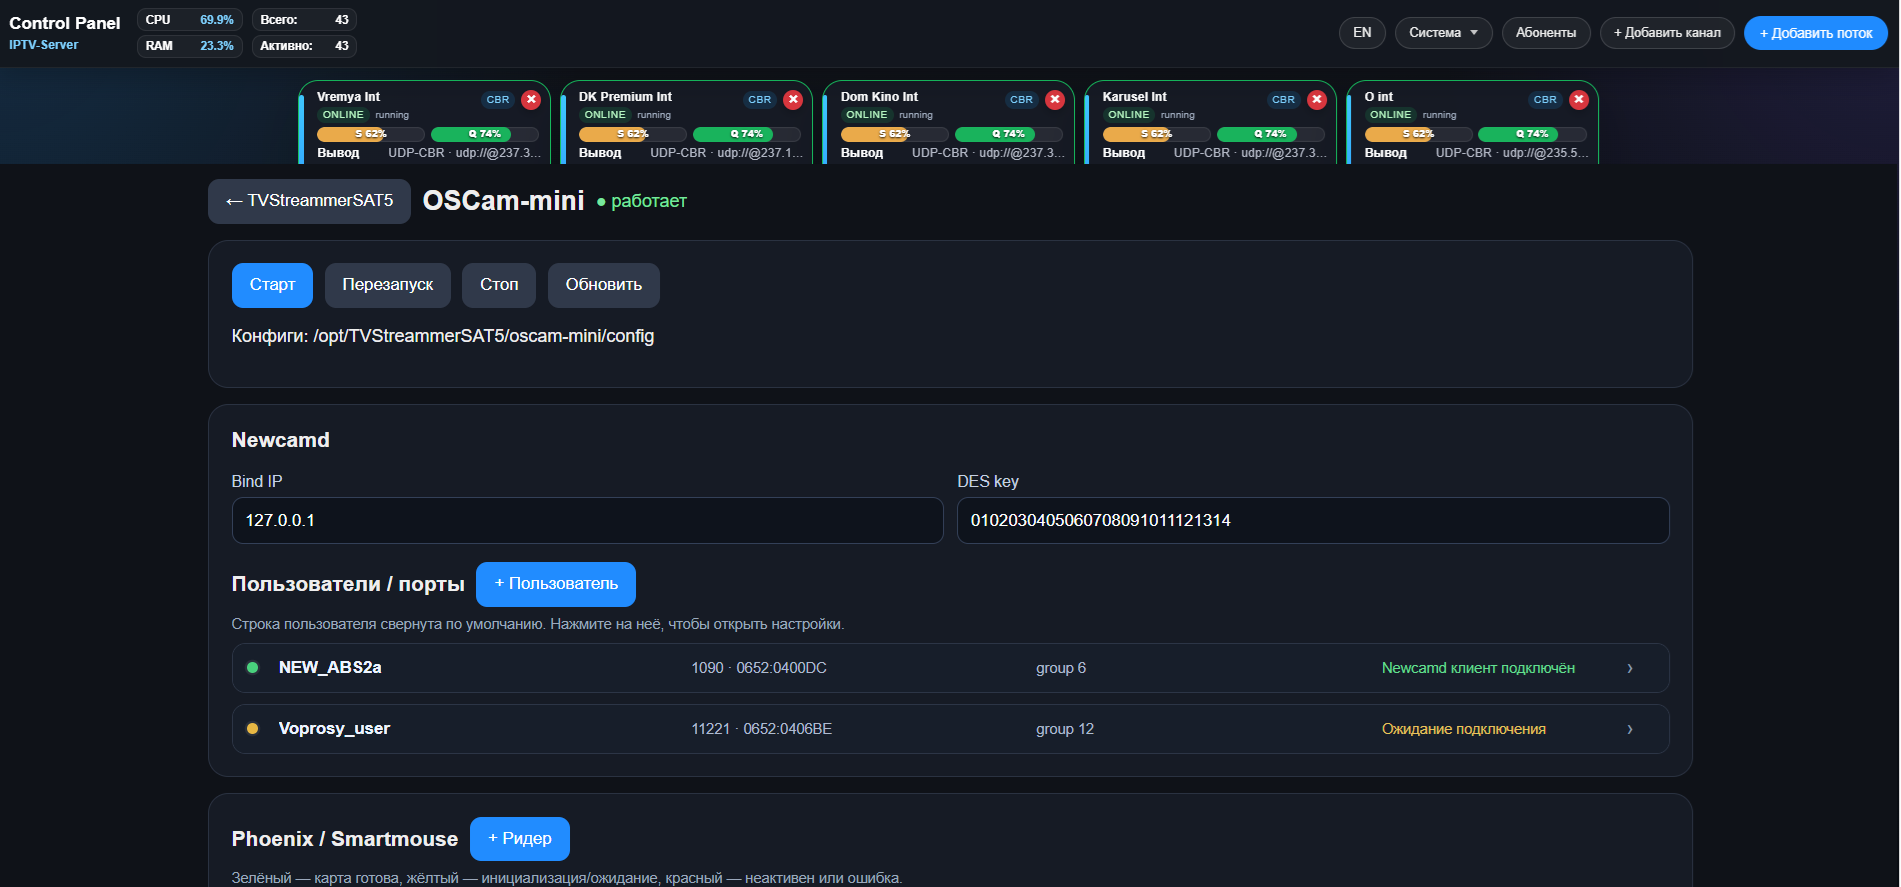Click Всего: 43 counter
The image size is (1901, 887).
pyautogui.click(x=304, y=20)
